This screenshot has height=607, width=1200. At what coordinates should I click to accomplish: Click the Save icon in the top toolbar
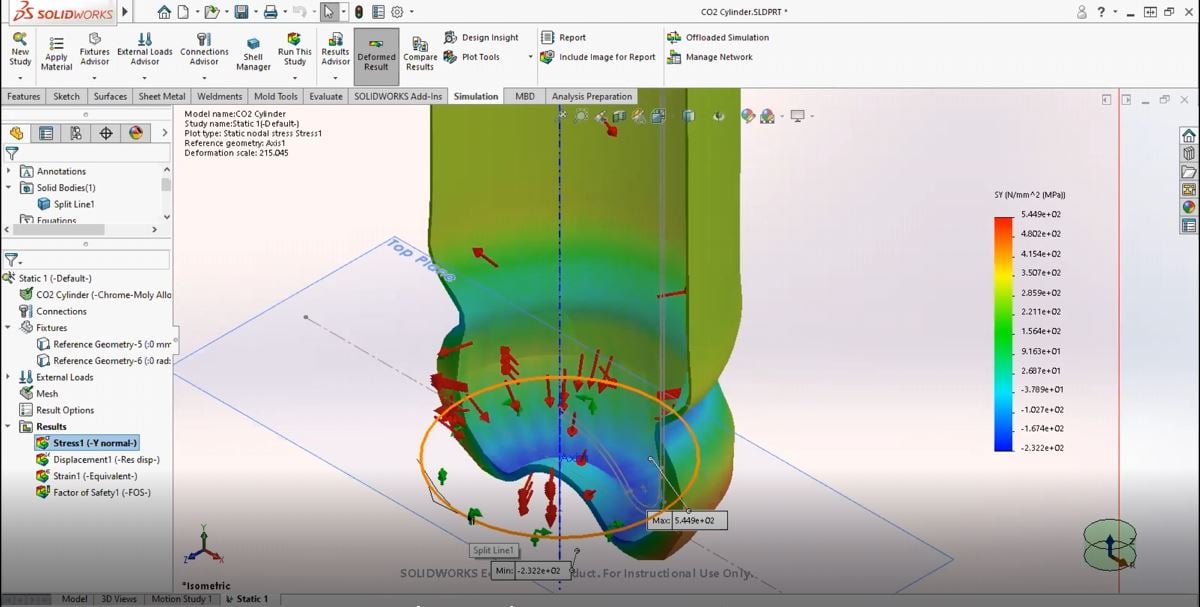pos(241,12)
